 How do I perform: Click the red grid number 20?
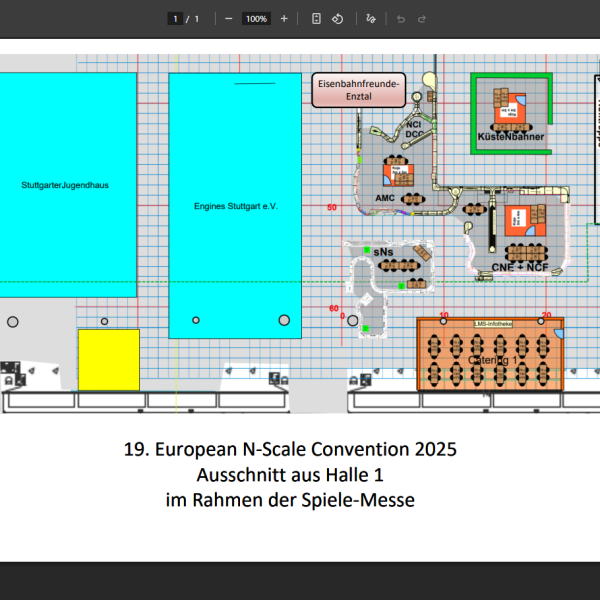click(x=546, y=315)
